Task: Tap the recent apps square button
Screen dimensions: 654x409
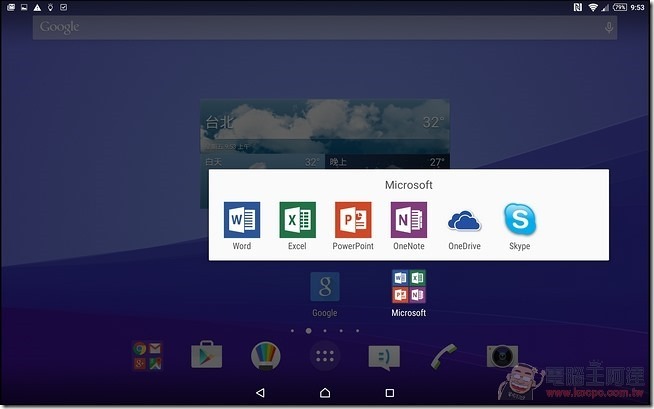Action: [390, 393]
